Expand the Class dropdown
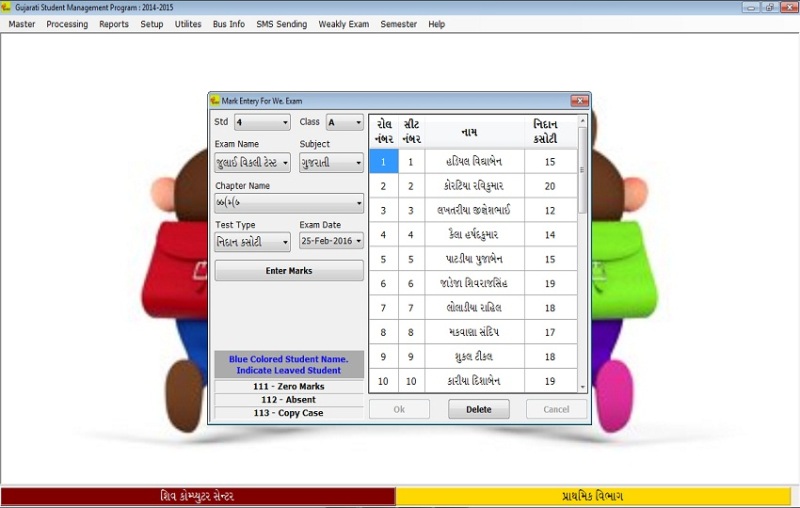800x508 pixels. point(357,123)
